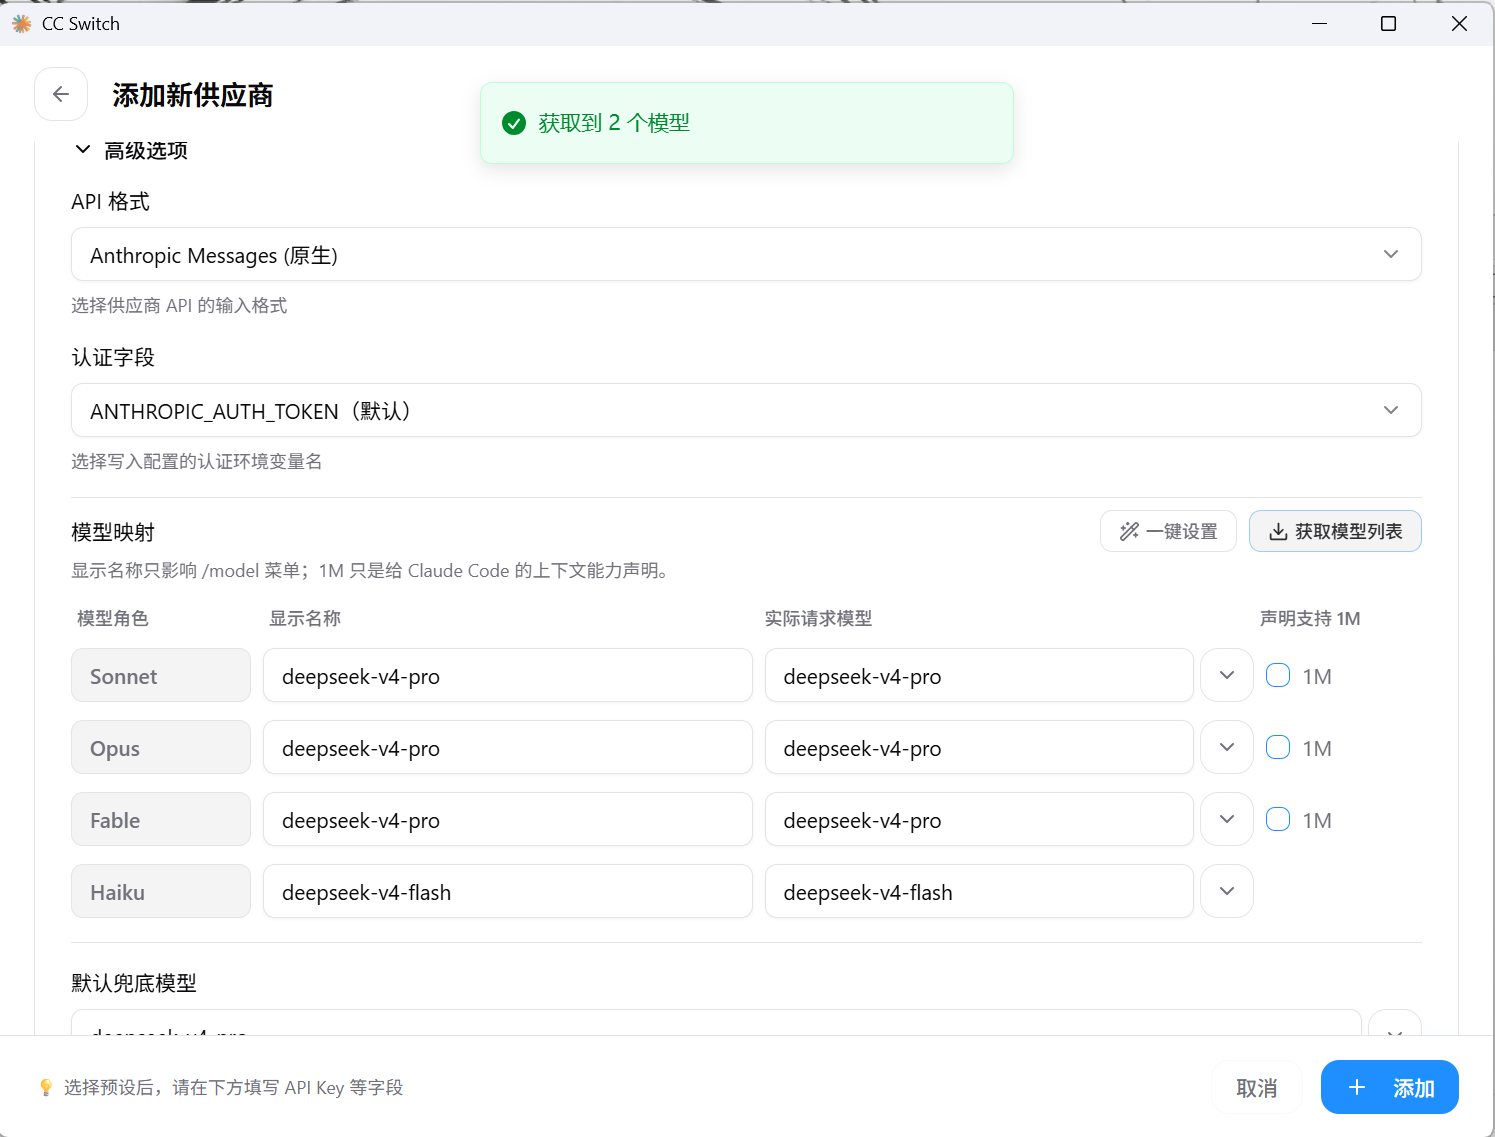Click the Sonnet role label
The width and height of the screenshot is (1495, 1137).
[161, 676]
